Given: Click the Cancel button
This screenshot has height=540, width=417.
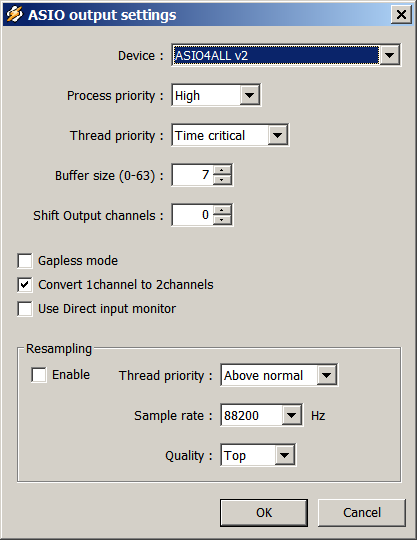Looking at the screenshot, I should point(362,513).
